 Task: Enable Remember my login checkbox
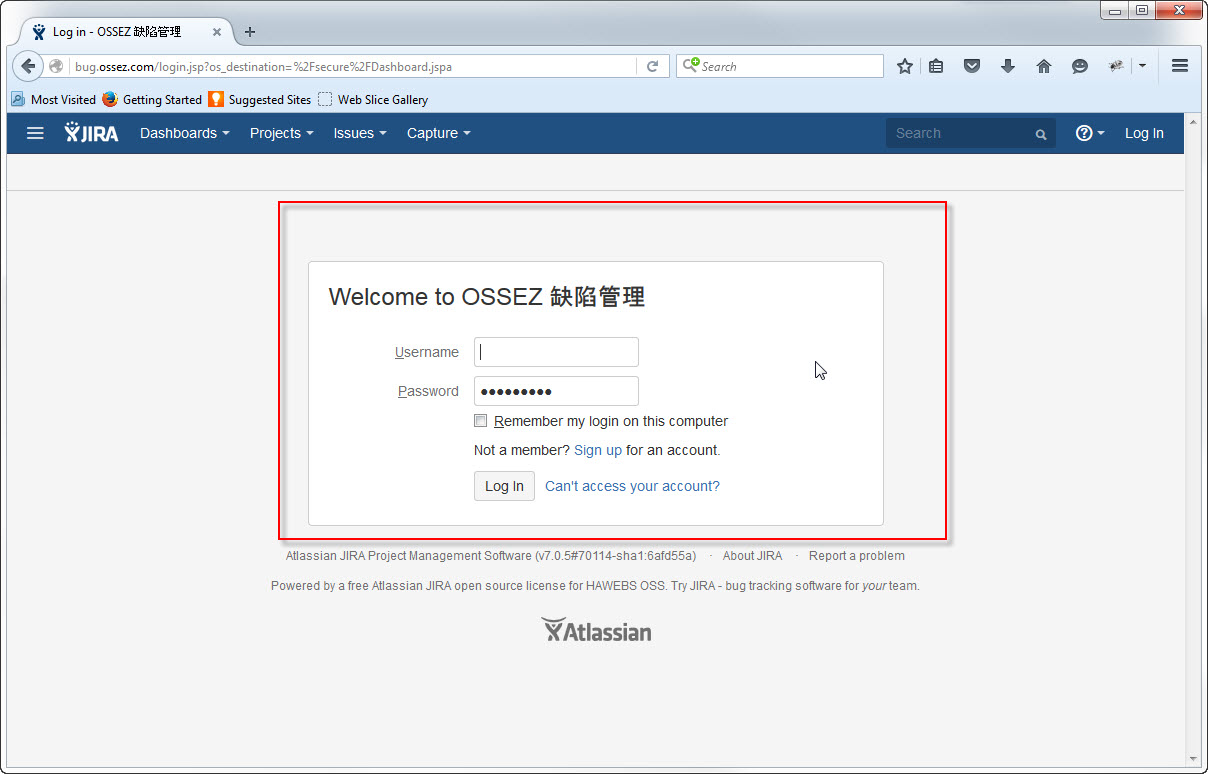pos(481,421)
